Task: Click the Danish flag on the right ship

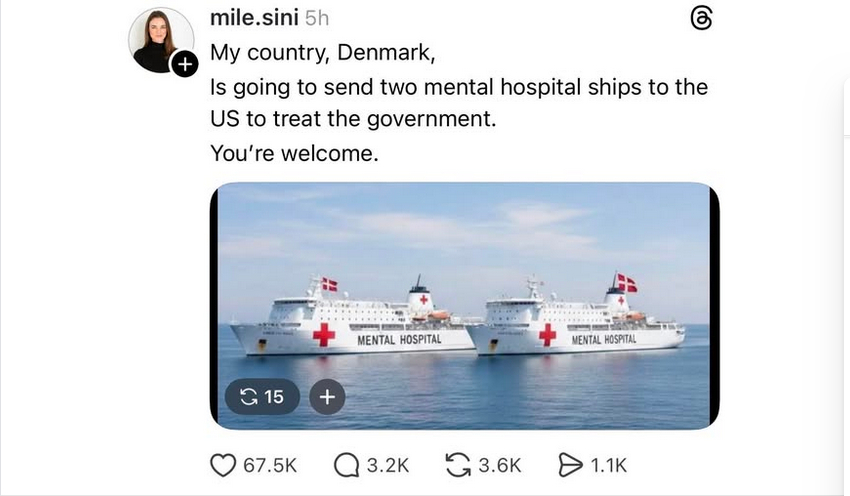Action: point(626,283)
